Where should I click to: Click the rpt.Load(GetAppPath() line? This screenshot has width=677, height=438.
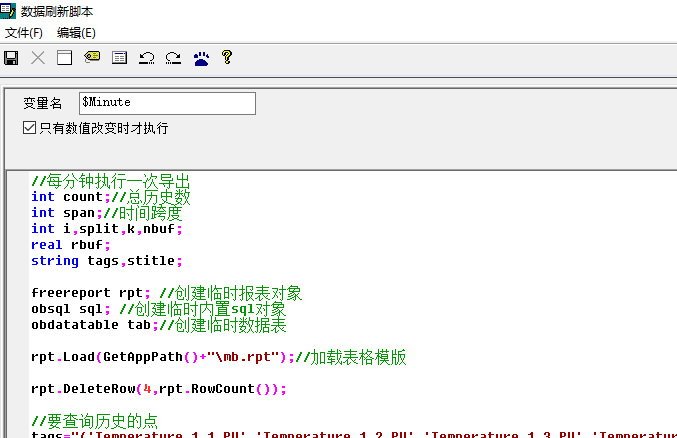[x=218, y=357]
